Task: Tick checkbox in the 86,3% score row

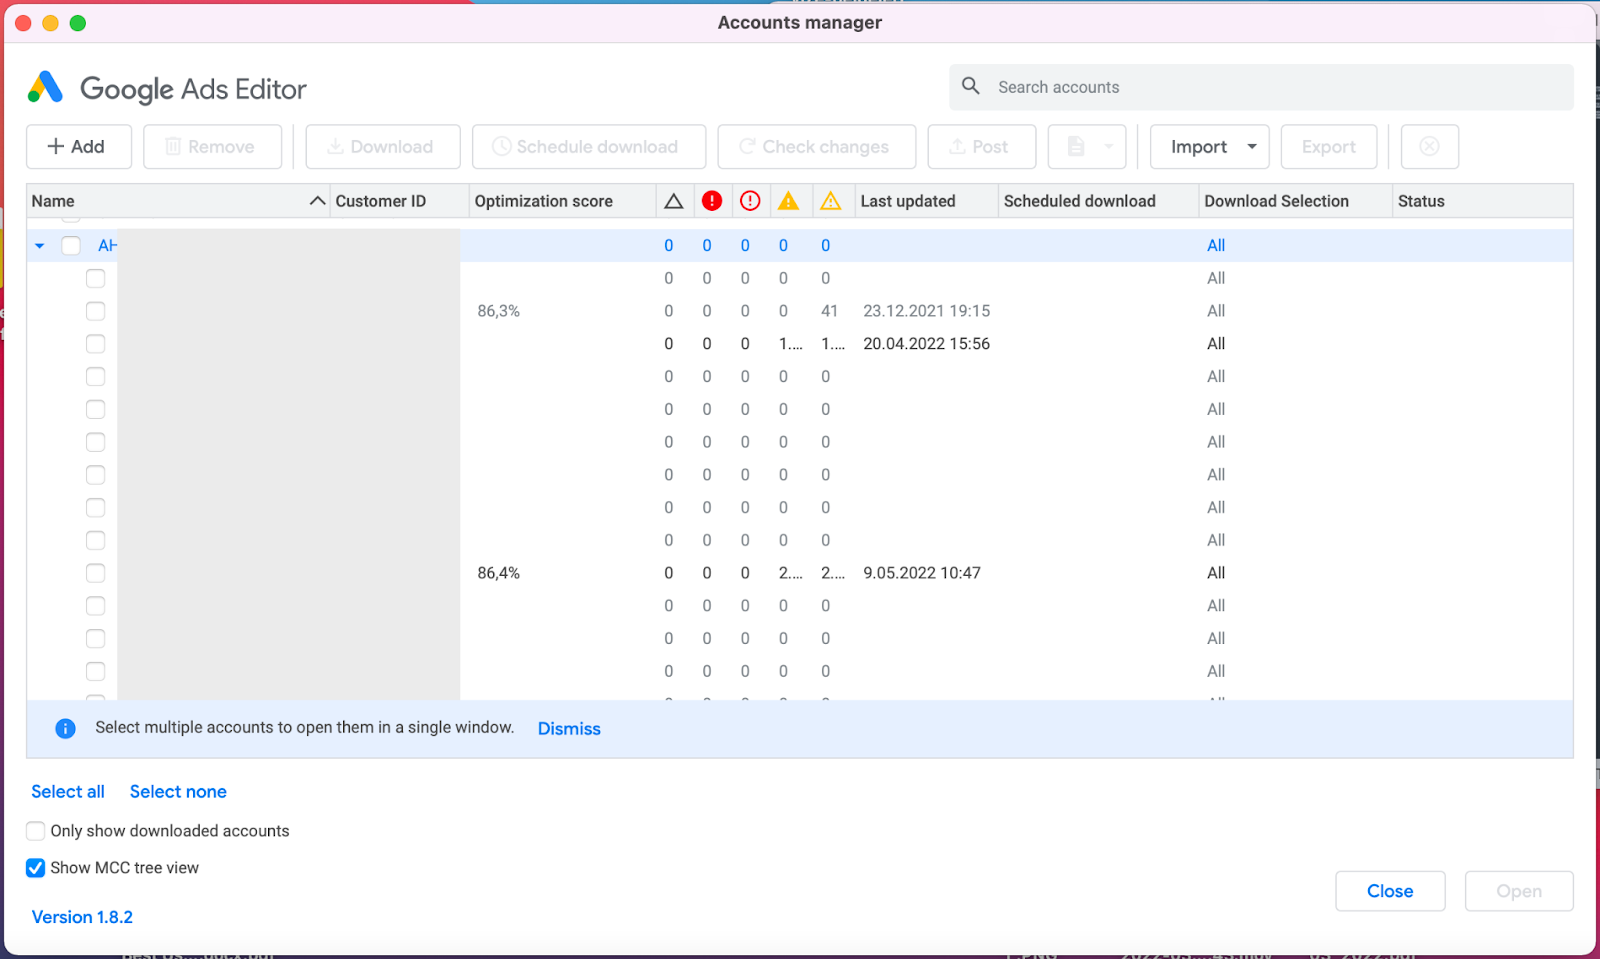Action: pyautogui.click(x=95, y=311)
